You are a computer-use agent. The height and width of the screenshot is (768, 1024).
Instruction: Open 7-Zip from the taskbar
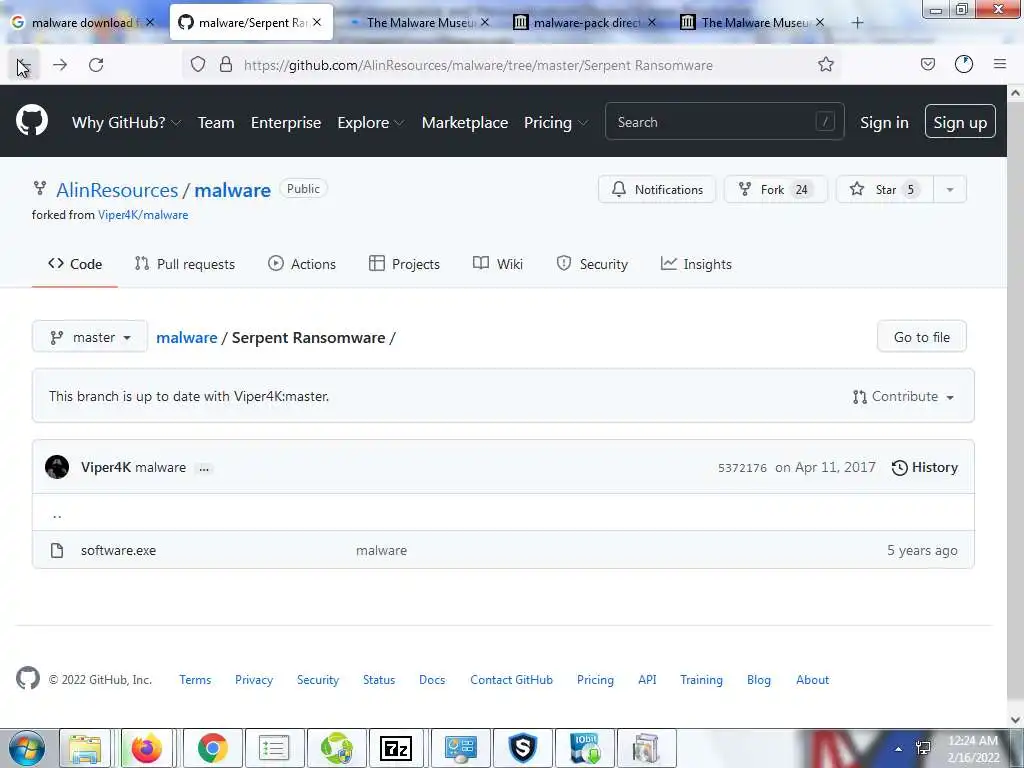[396, 748]
